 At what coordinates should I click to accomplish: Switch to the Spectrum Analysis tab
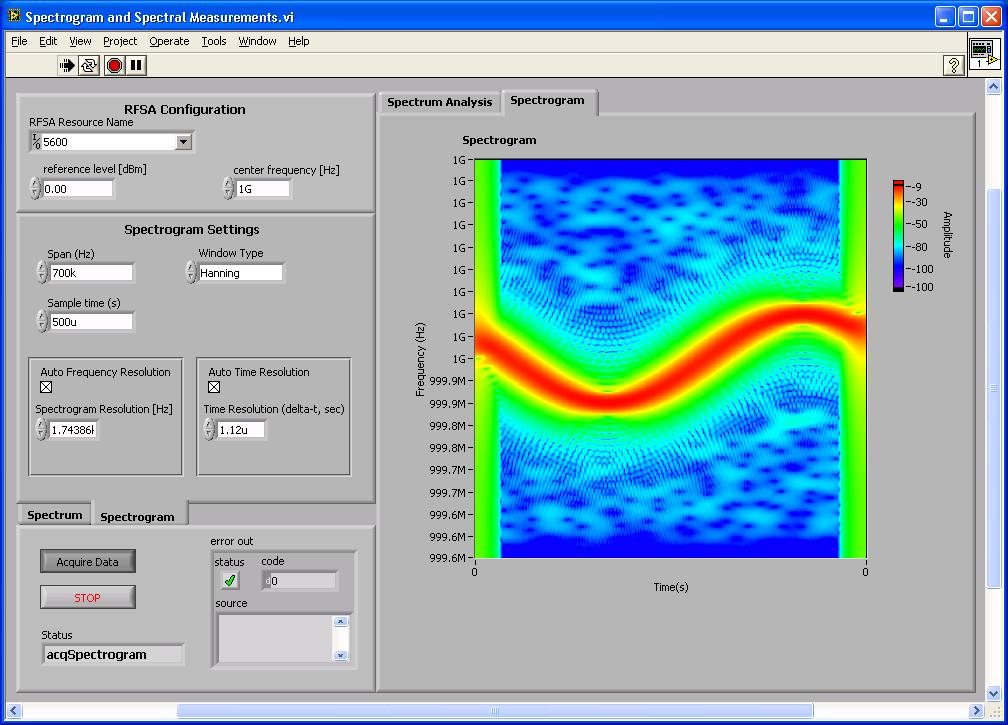coord(439,102)
